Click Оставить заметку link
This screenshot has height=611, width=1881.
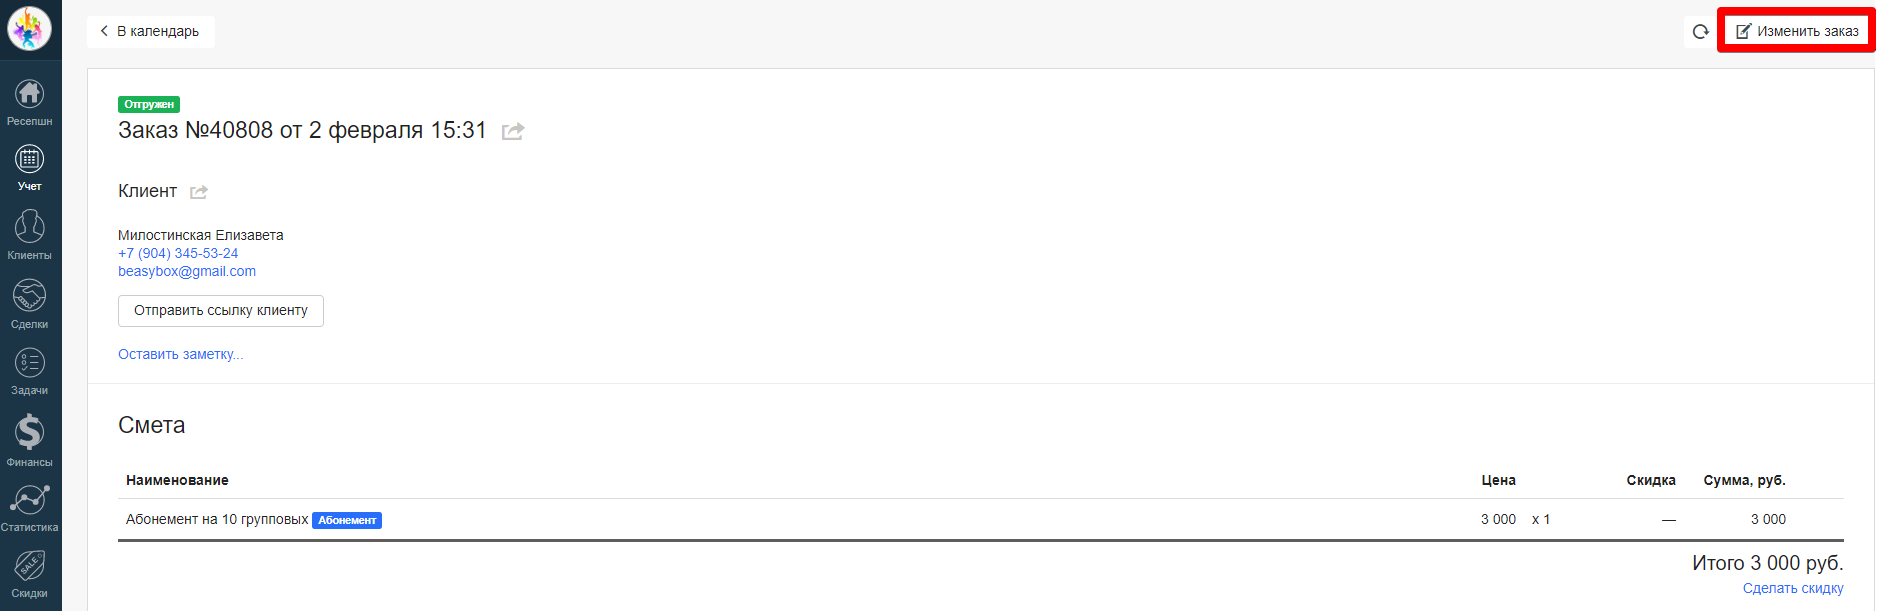pos(181,354)
